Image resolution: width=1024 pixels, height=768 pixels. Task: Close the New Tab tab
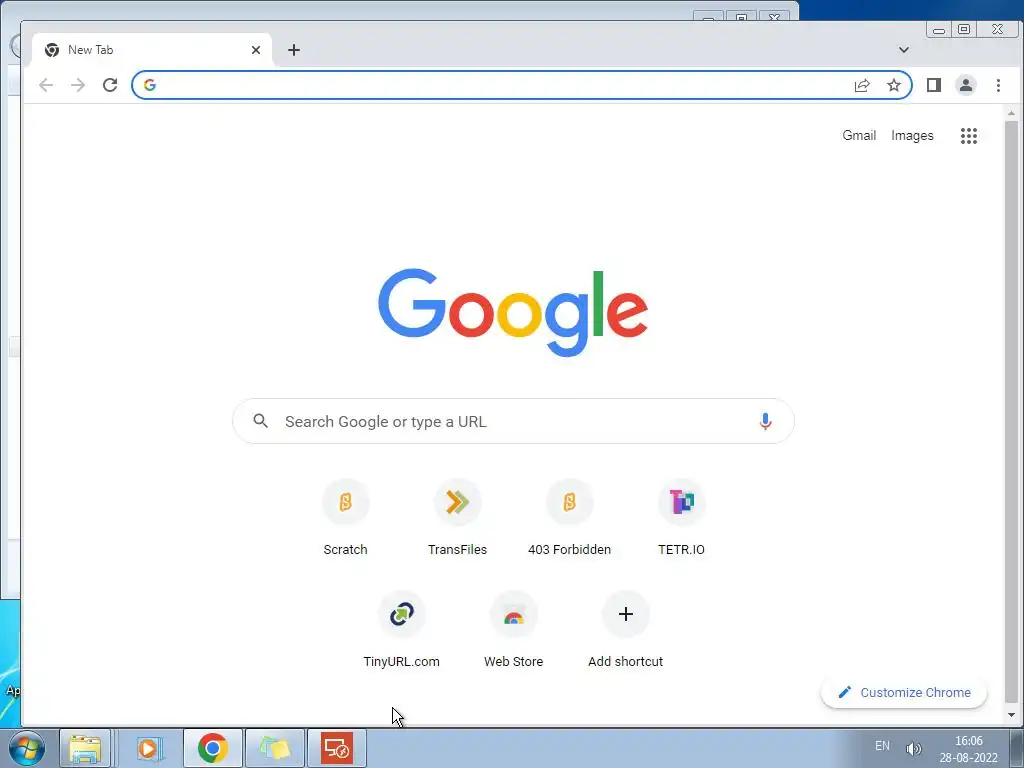tap(256, 50)
